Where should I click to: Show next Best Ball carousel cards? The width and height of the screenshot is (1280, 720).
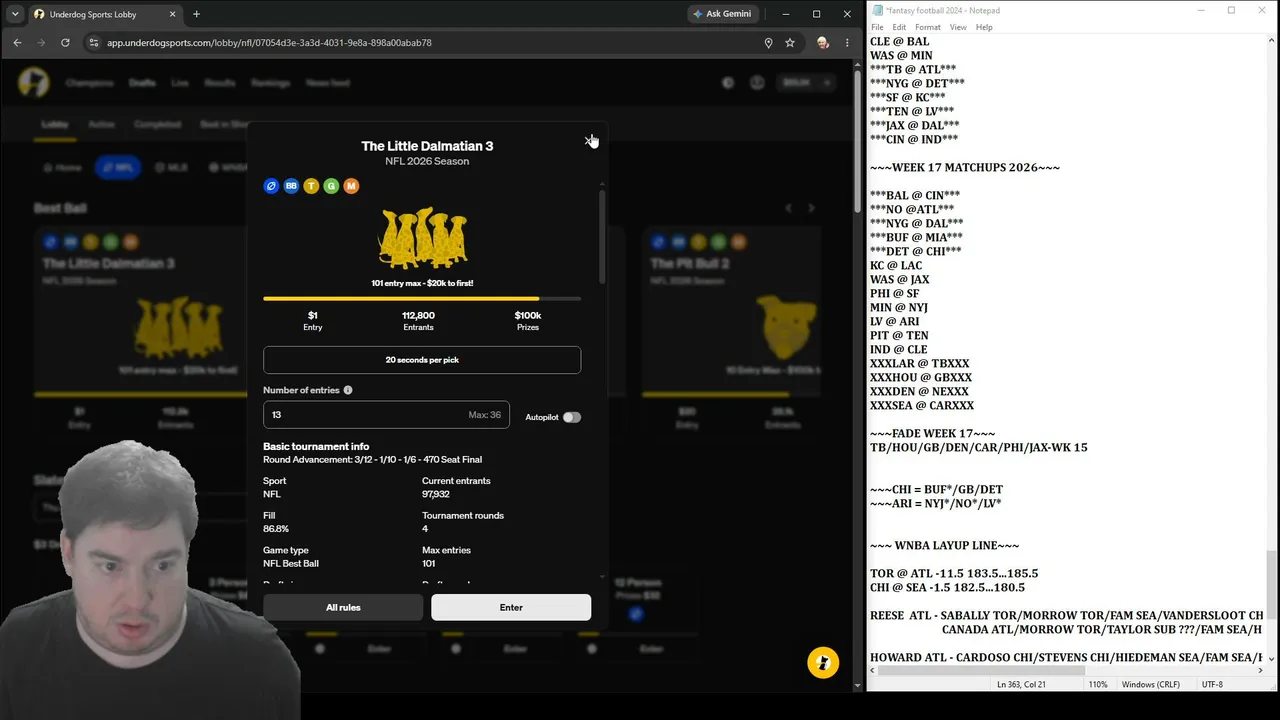811,208
